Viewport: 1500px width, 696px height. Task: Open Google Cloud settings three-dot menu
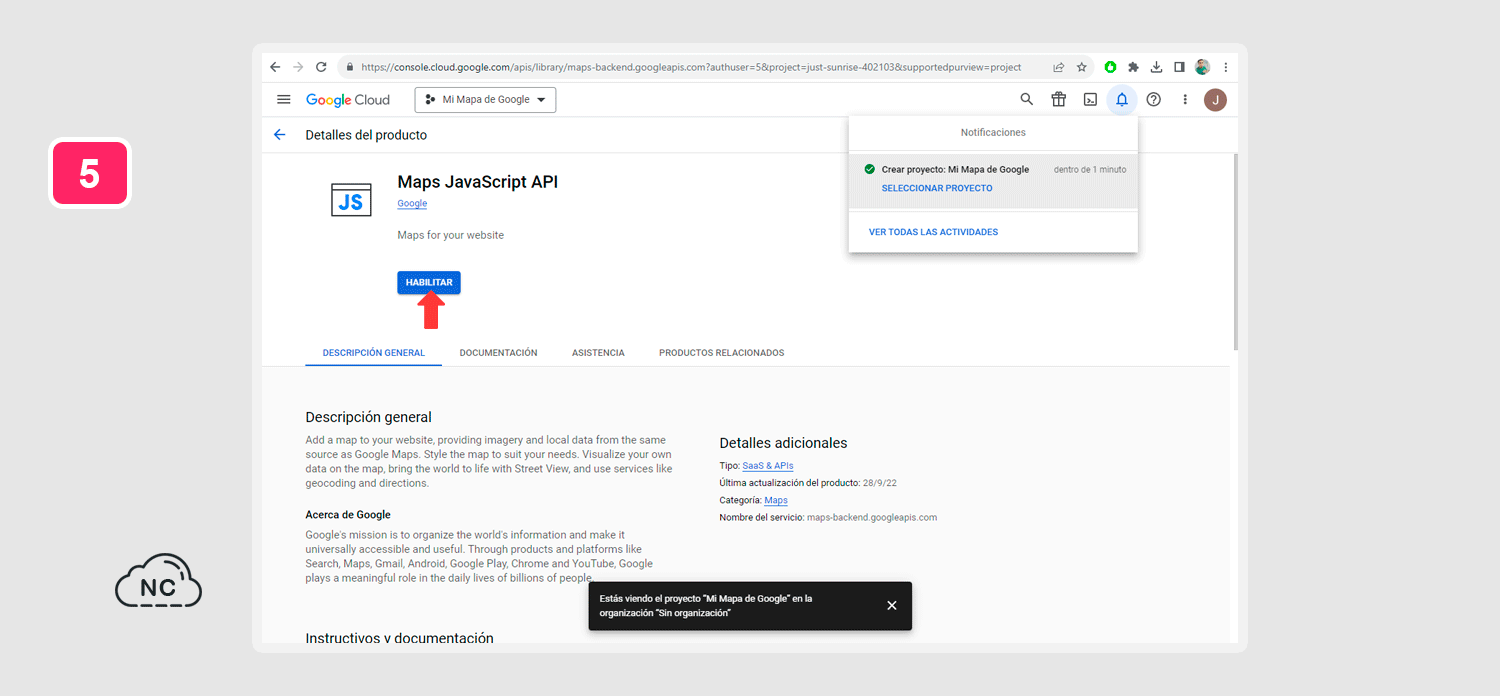1185,99
